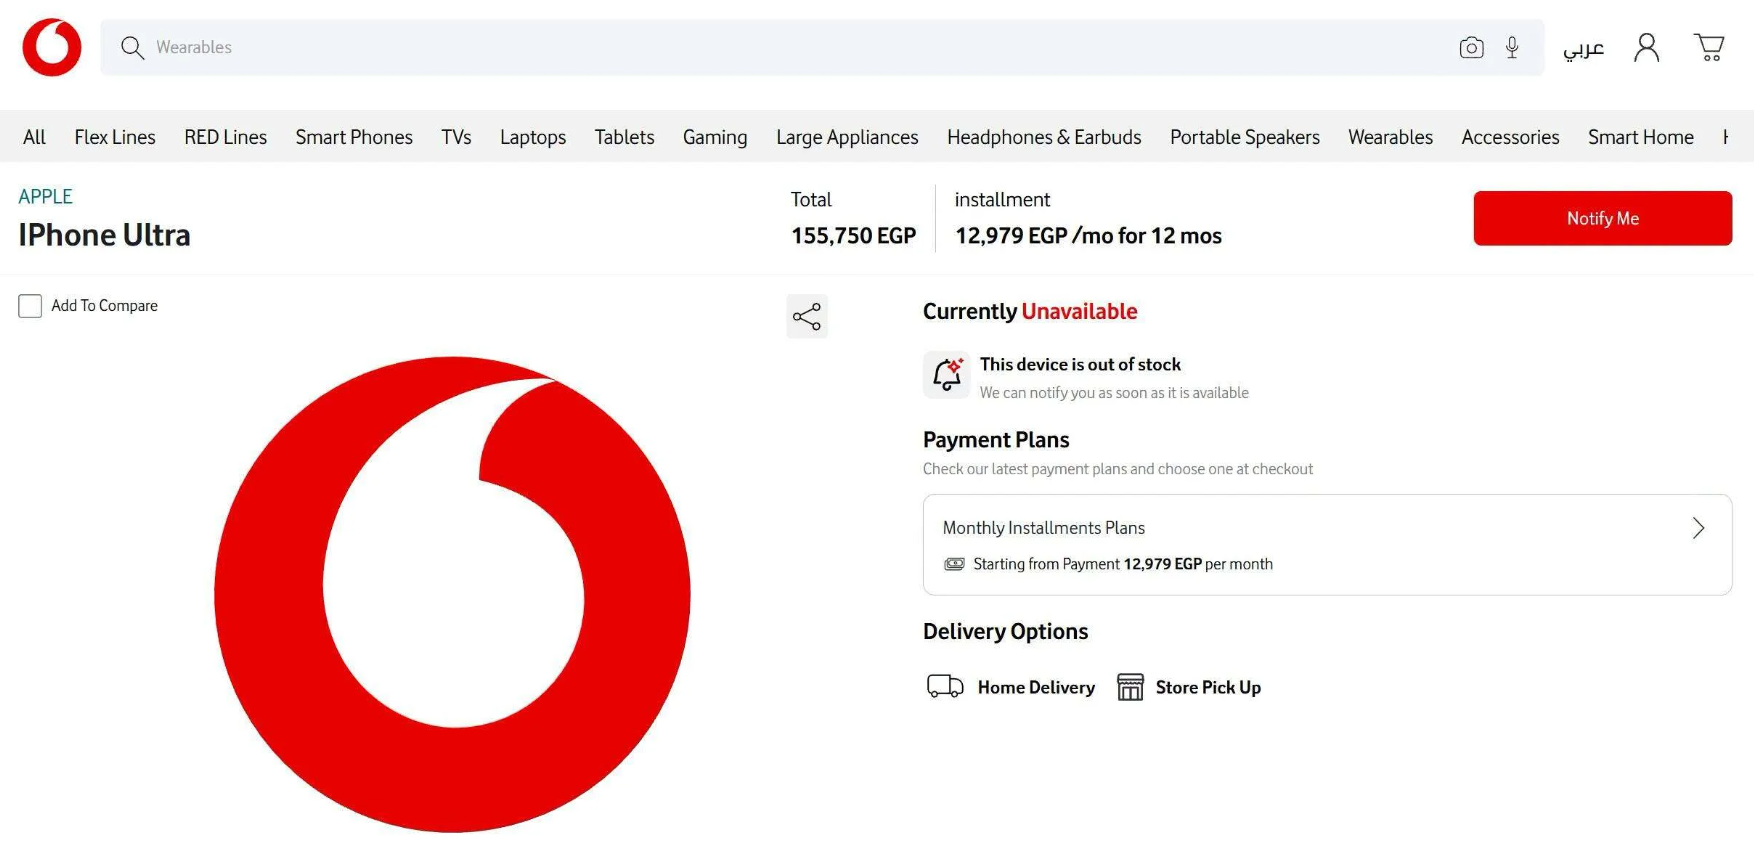Open the Gaming category
Image resolution: width=1754 pixels, height=851 pixels.
click(x=715, y=137)
